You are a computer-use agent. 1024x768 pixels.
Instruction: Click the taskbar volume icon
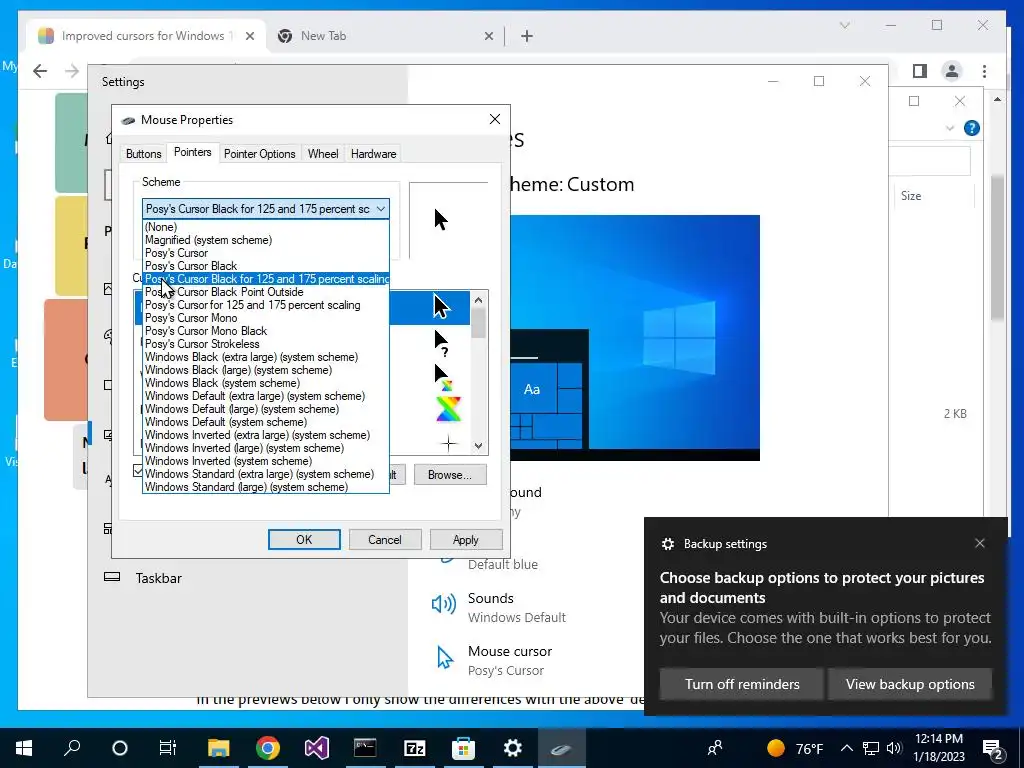pos(894,748)
